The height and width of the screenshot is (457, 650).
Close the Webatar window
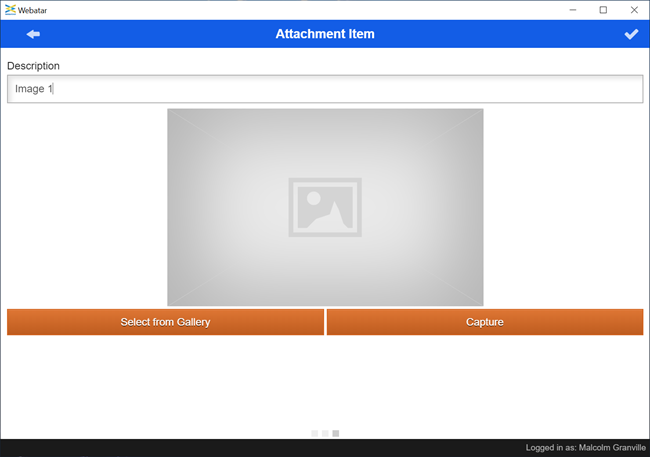pyautogui.click(x=633, y=10)
